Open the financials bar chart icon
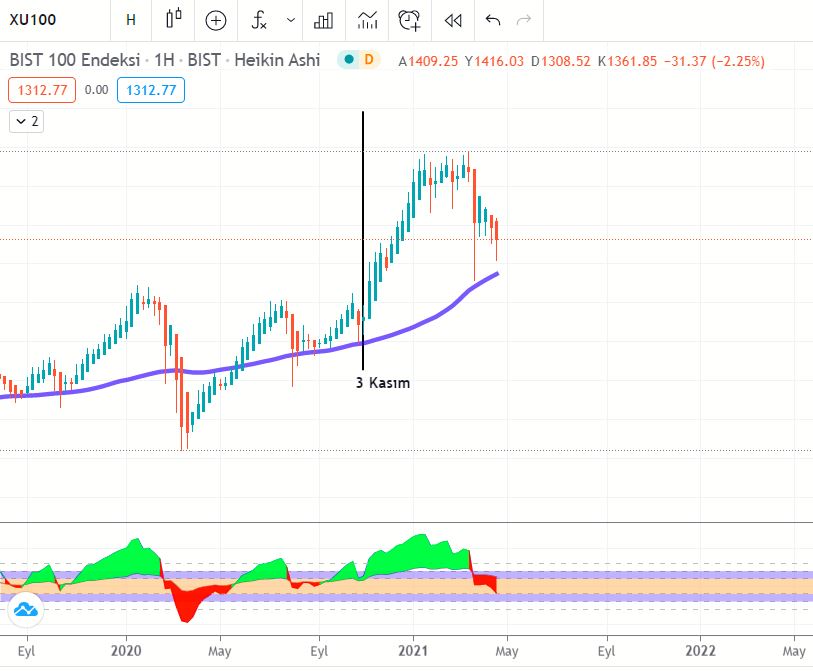This screenshot has height=671, width=813. pos(324,20)
